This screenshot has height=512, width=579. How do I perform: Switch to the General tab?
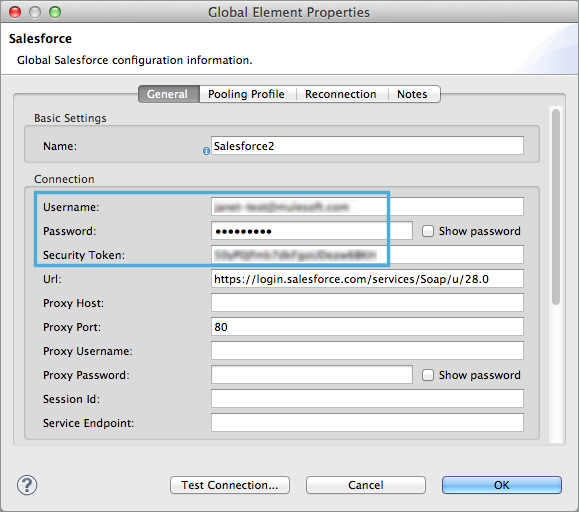169,94
